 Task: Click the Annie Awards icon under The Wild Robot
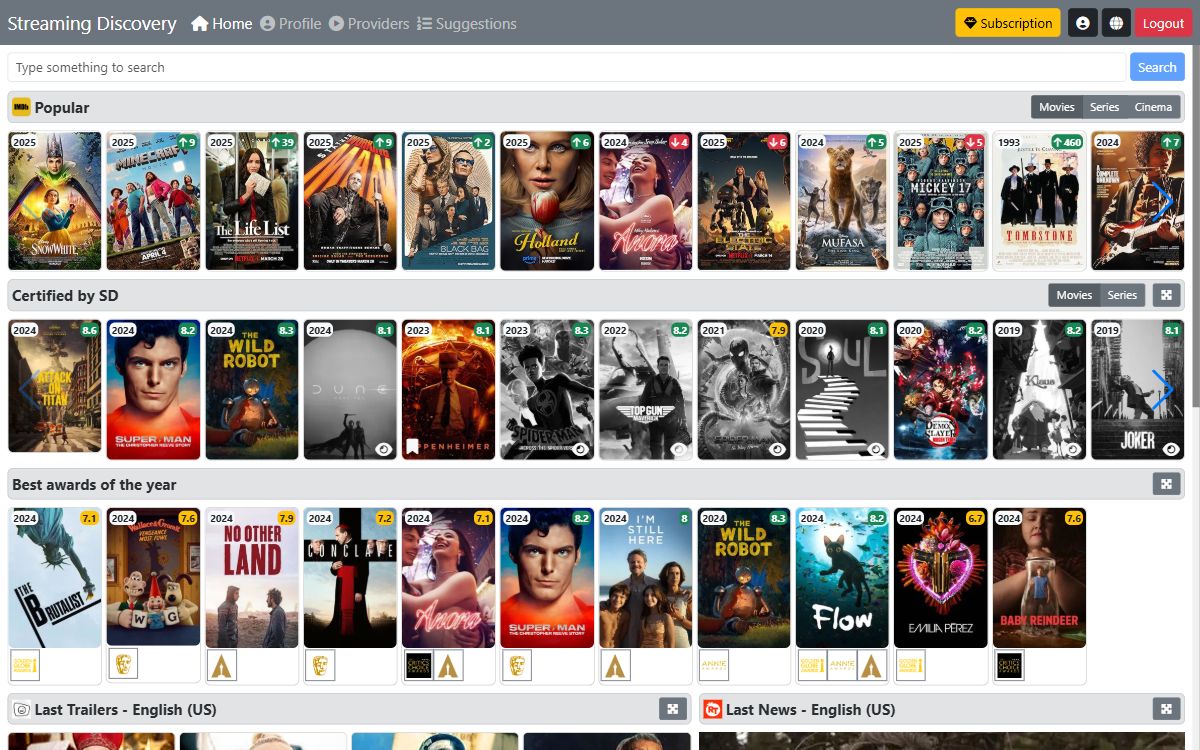712,664
